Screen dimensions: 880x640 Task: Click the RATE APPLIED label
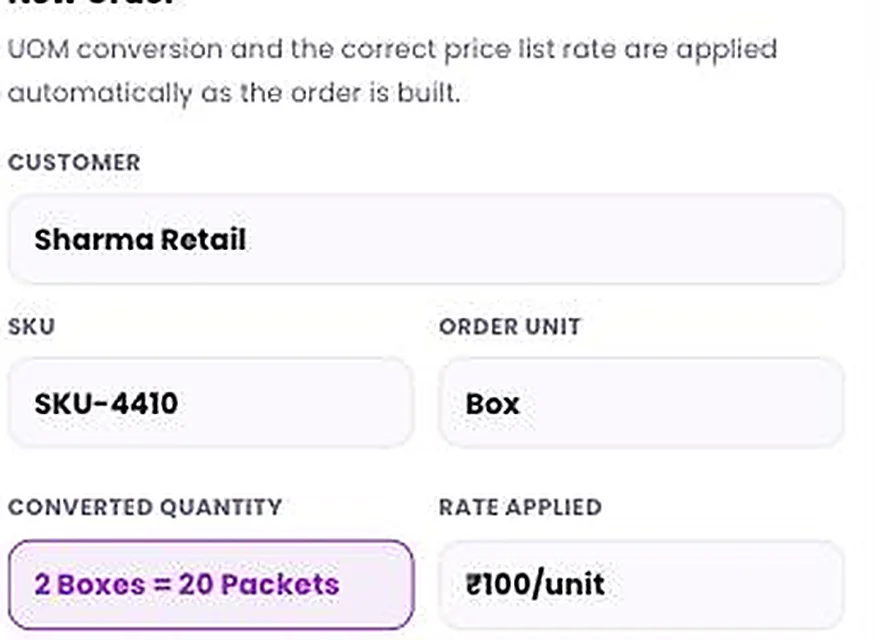pos(520,507)
